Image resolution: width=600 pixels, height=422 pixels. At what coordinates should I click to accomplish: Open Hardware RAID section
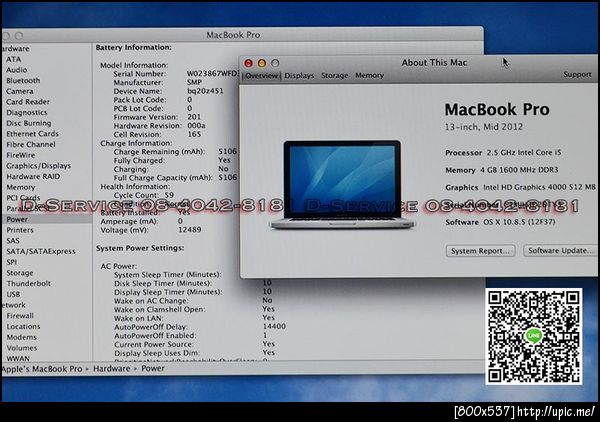click(33, 177)
